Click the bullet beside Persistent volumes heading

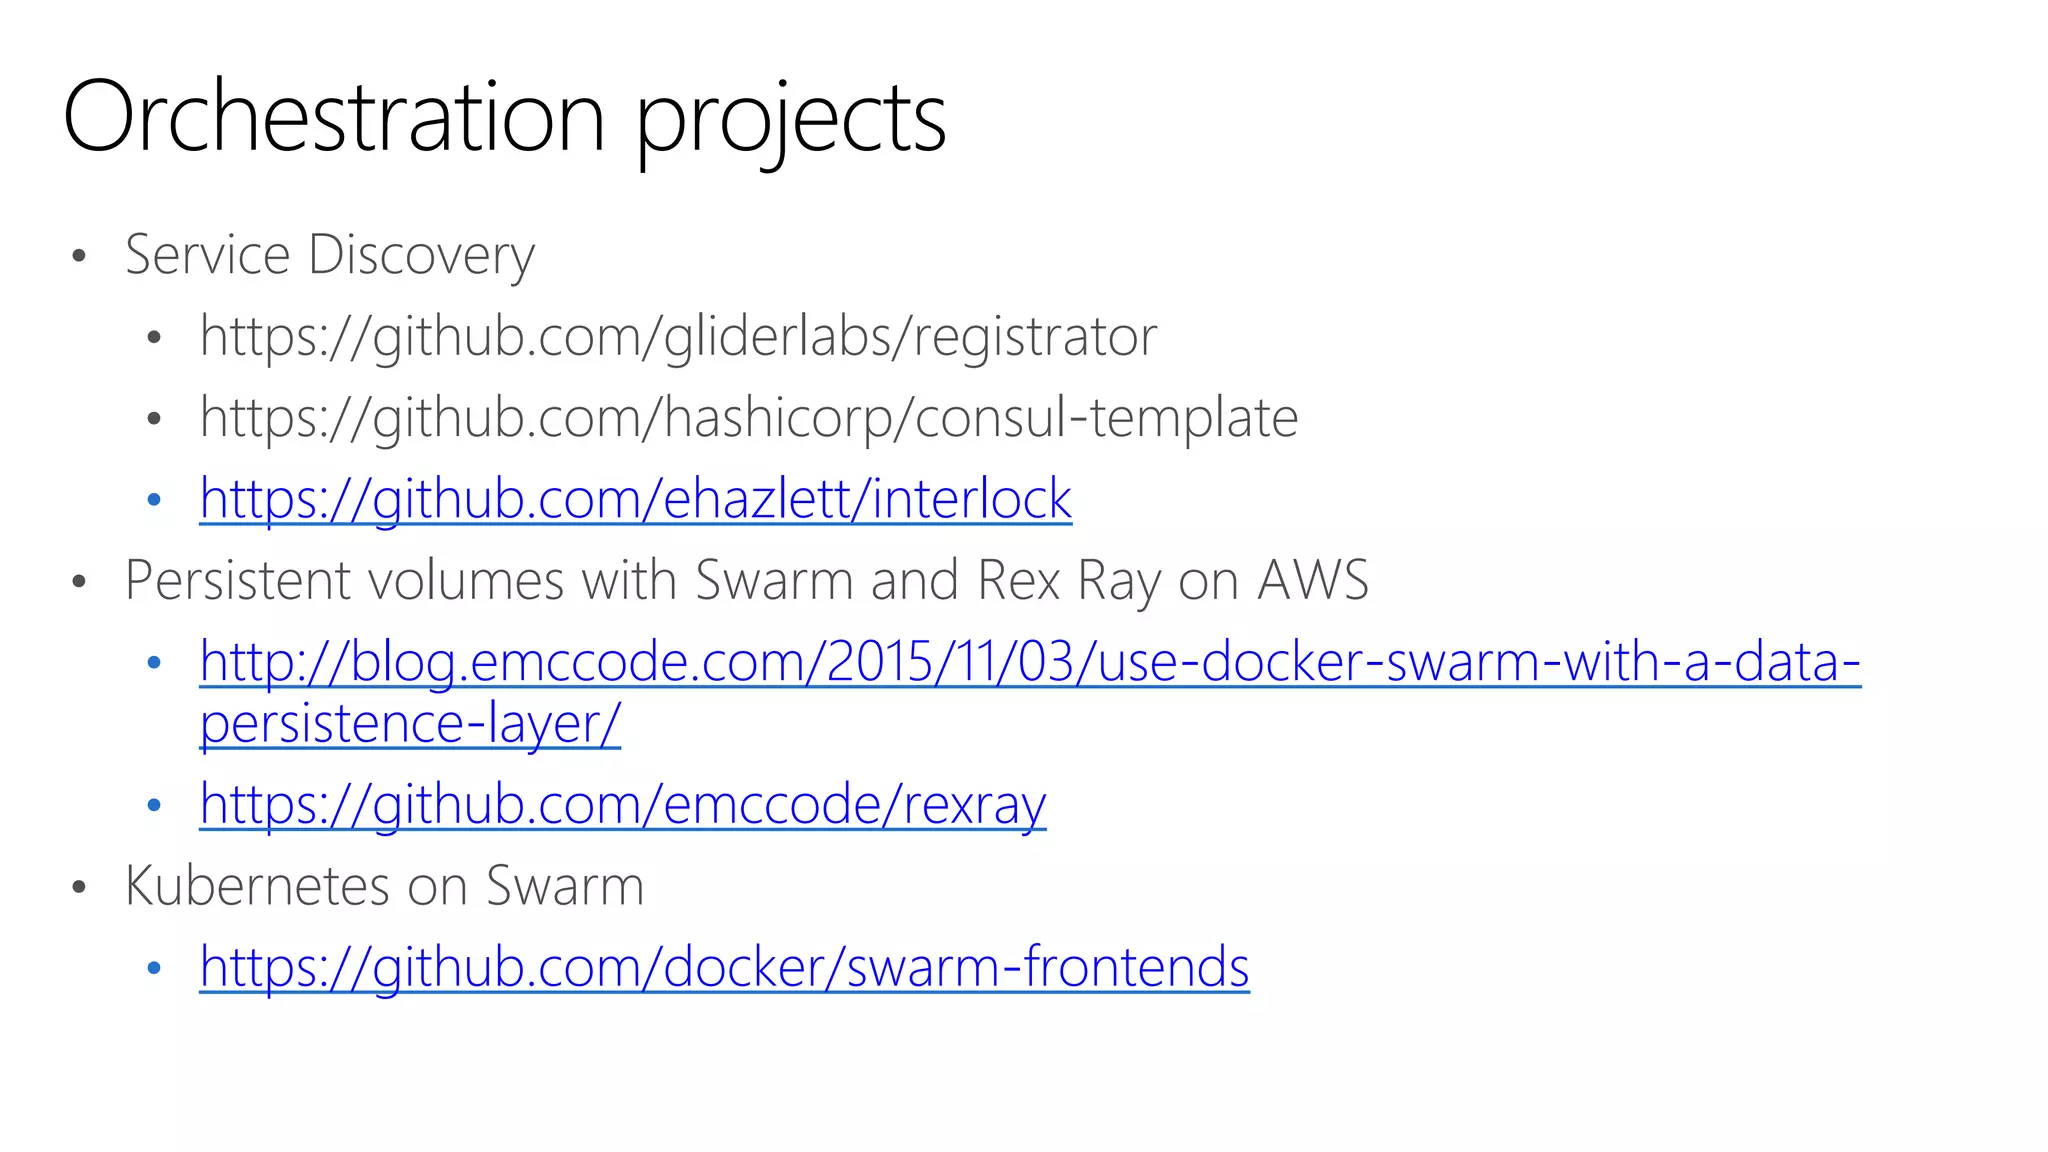click(80, 582)
